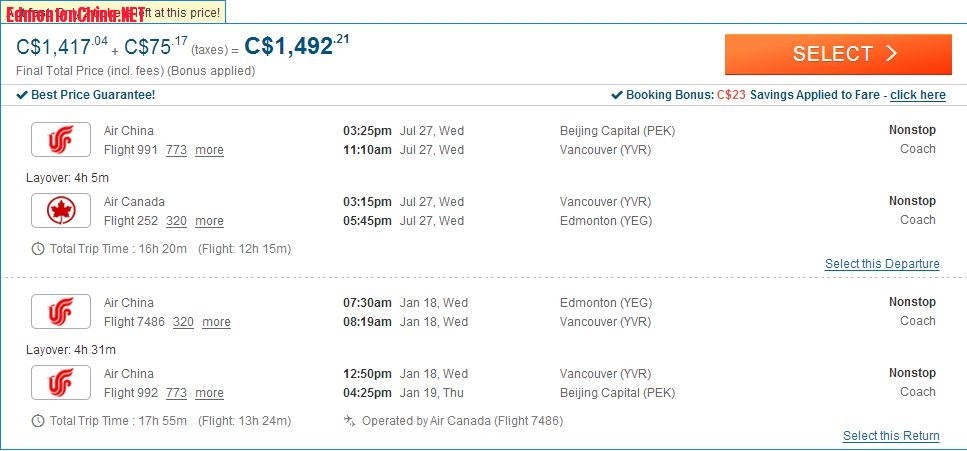This screenshot has width=967, height=451.
Task: Click the clock icon beside 16h 20m trip time
Action: point(38,249)
